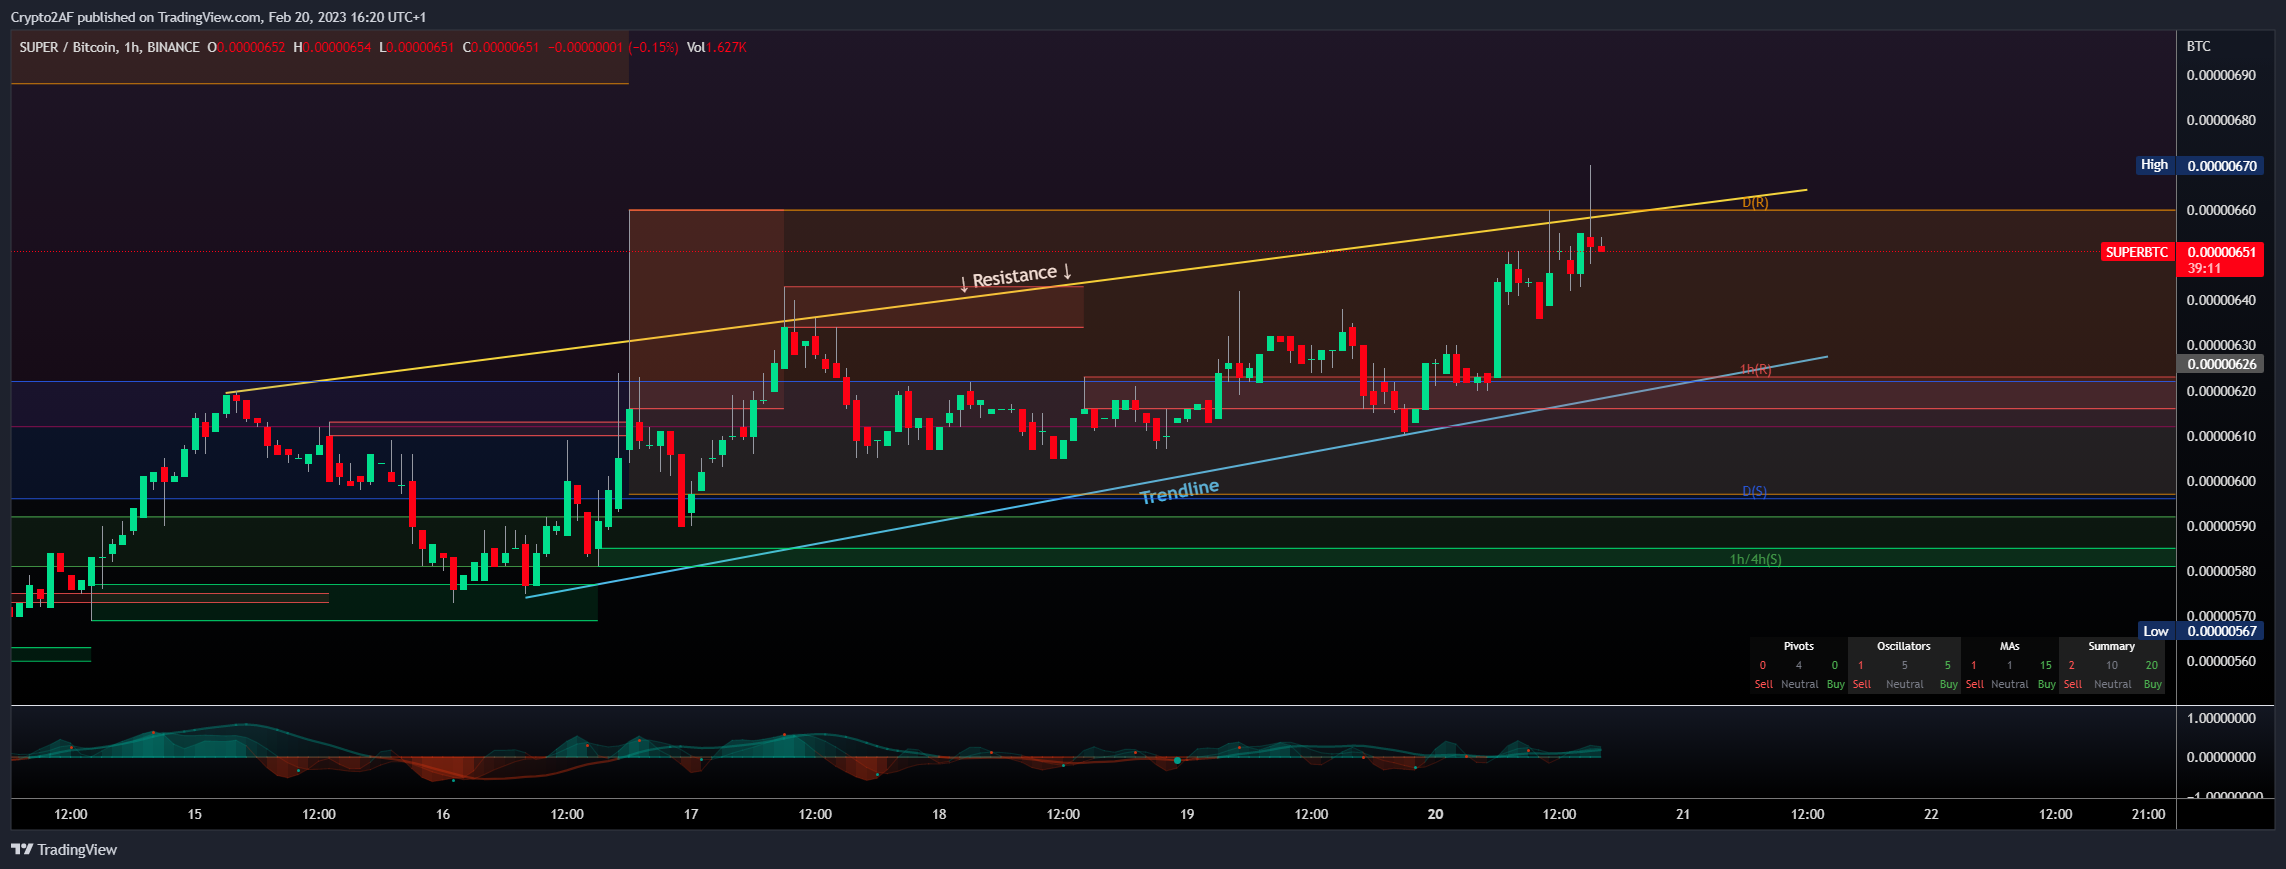Viewport: 2286px width, 869px height.
Task: Click the date label 22 on time axis
Action: tap(1931, 814)
